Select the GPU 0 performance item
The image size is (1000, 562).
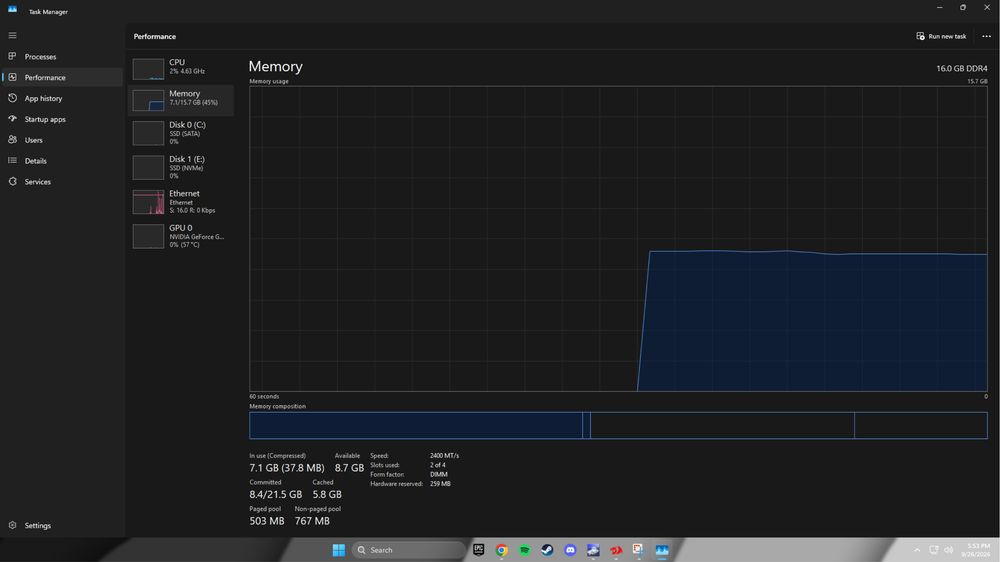tap(181, 236)
